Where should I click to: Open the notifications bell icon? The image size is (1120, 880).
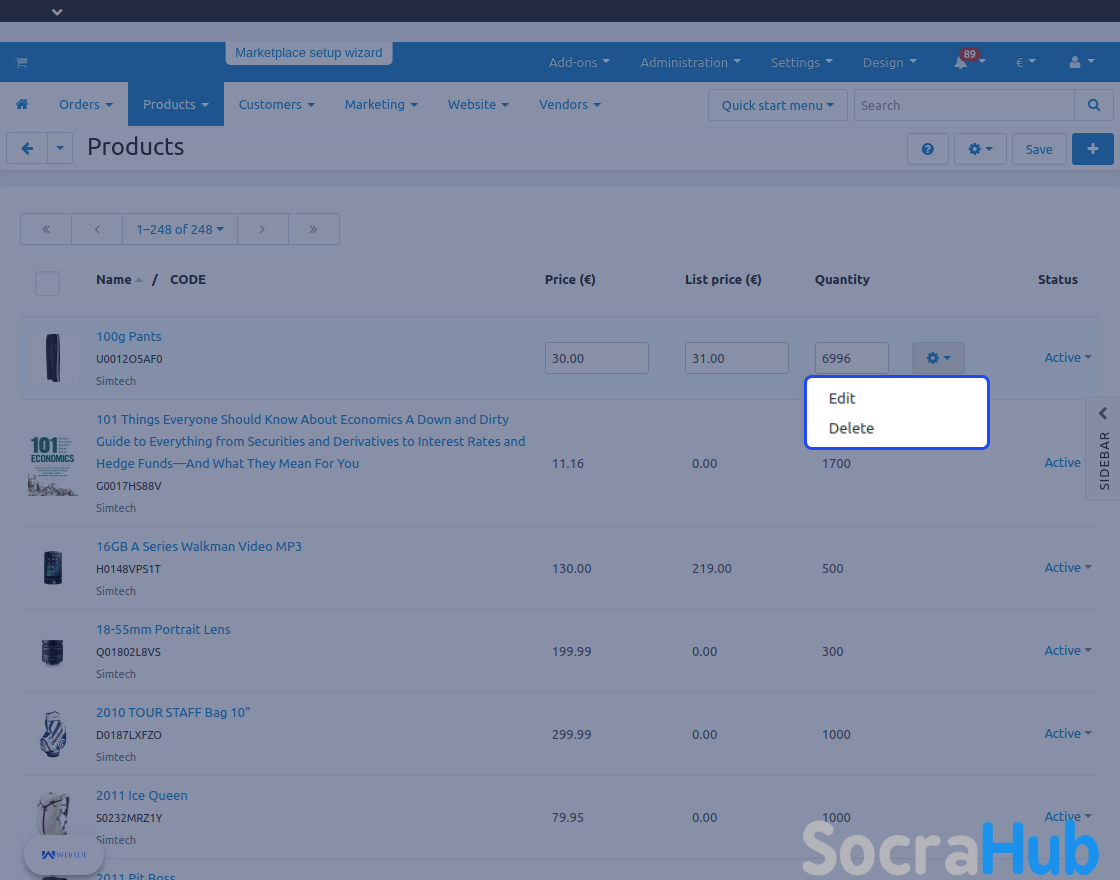[x=961, y=62]
